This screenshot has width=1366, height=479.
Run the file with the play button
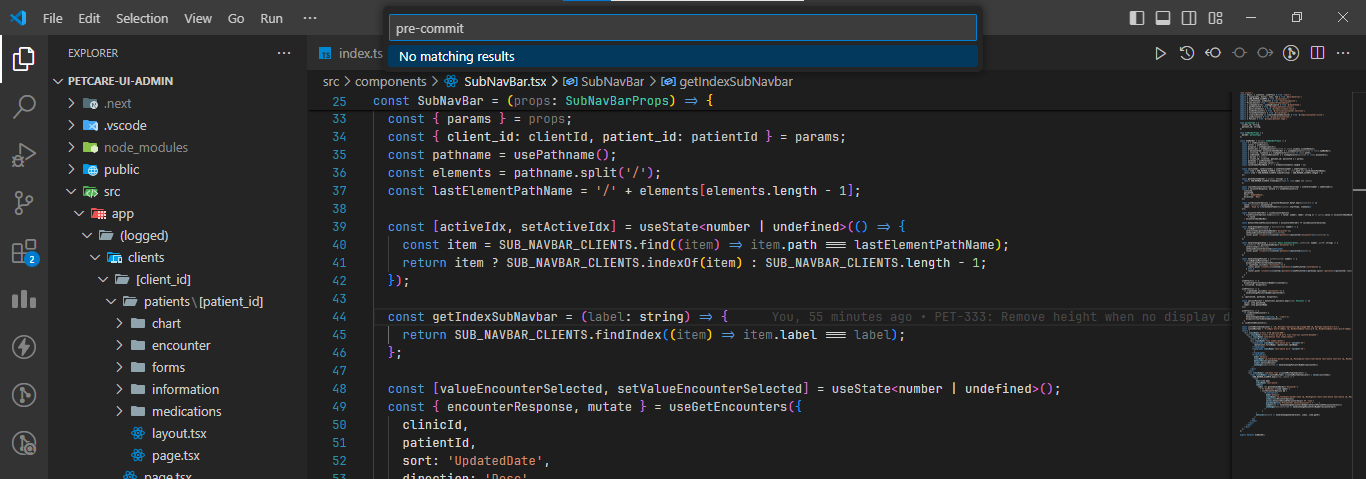(1160, 53)
